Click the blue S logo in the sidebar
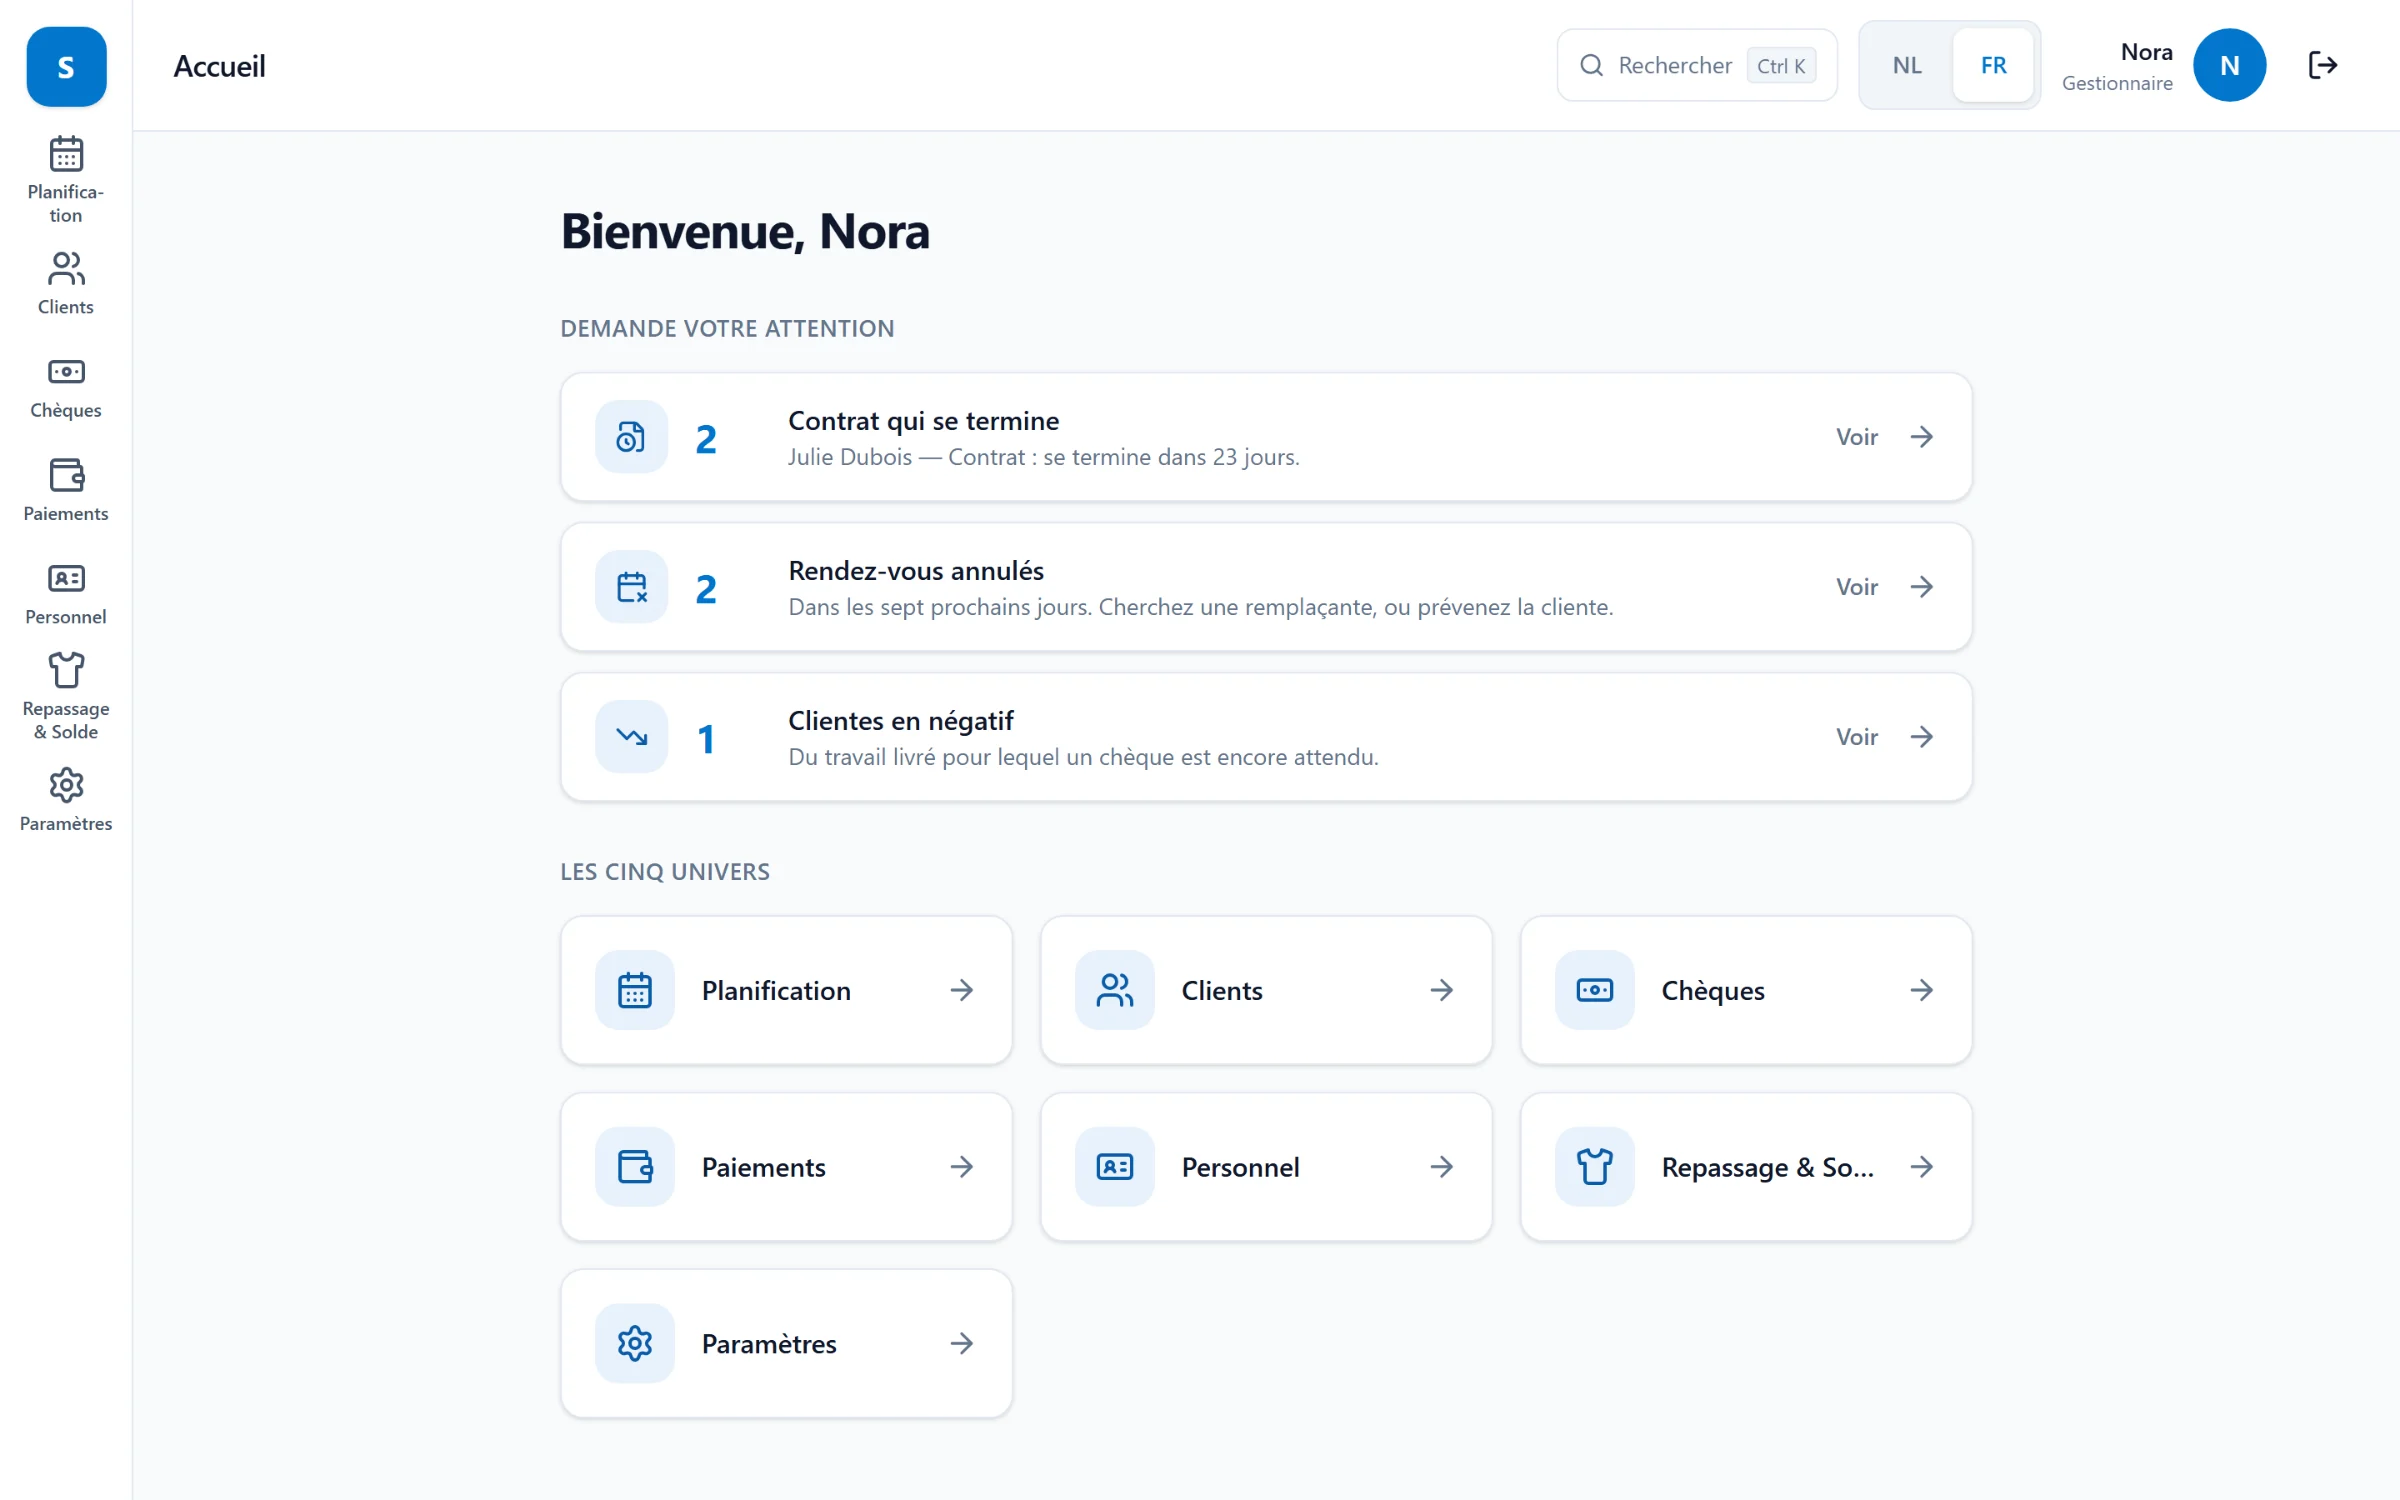This screenshot has width=2400, height=1500. click(66, 66)
